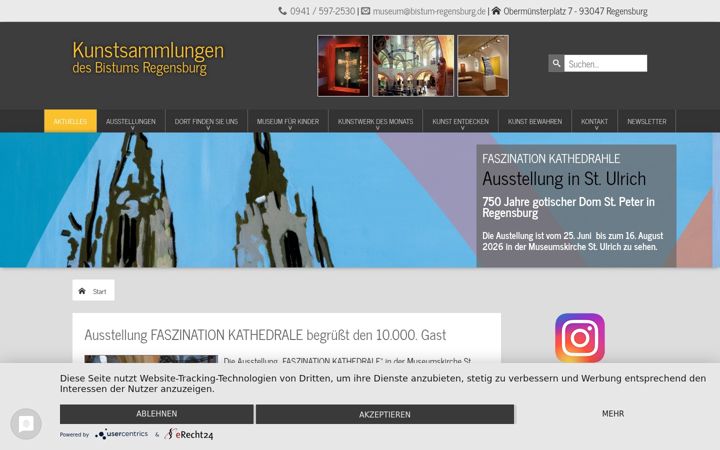The height and width of the screenshot is (450, 720).
Task: Select the Newsletter menu item
Action: click(647, 121)
